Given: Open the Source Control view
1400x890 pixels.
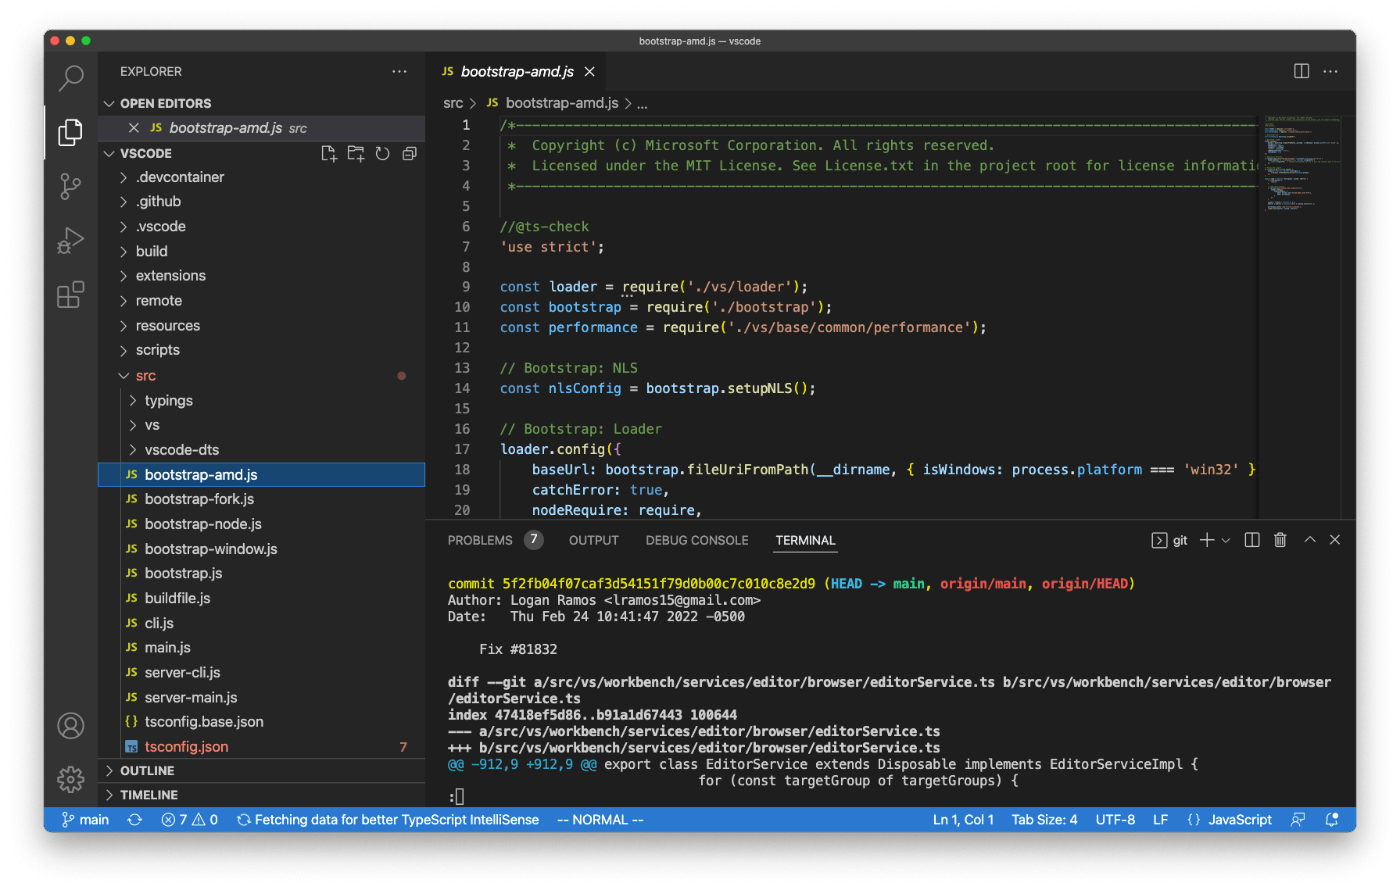Looking at the screenshot, I should point(70,186).
